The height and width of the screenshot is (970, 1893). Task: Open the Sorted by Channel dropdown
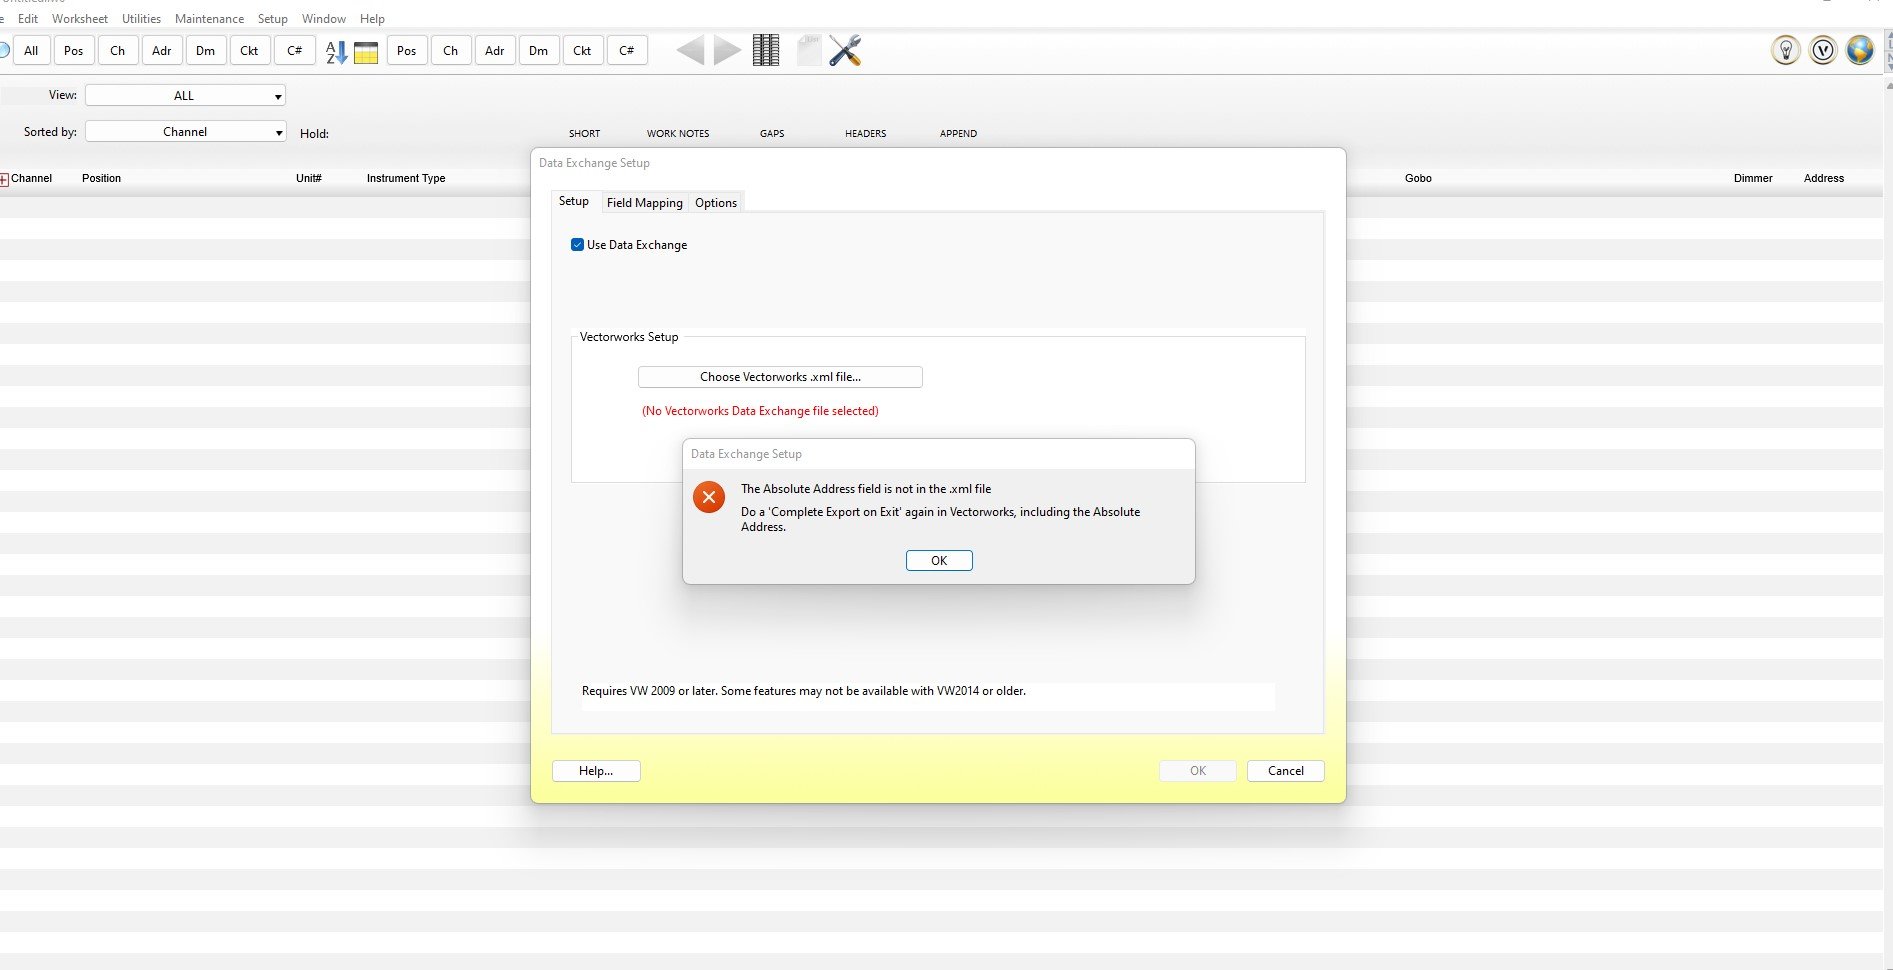tap(185, 132)
